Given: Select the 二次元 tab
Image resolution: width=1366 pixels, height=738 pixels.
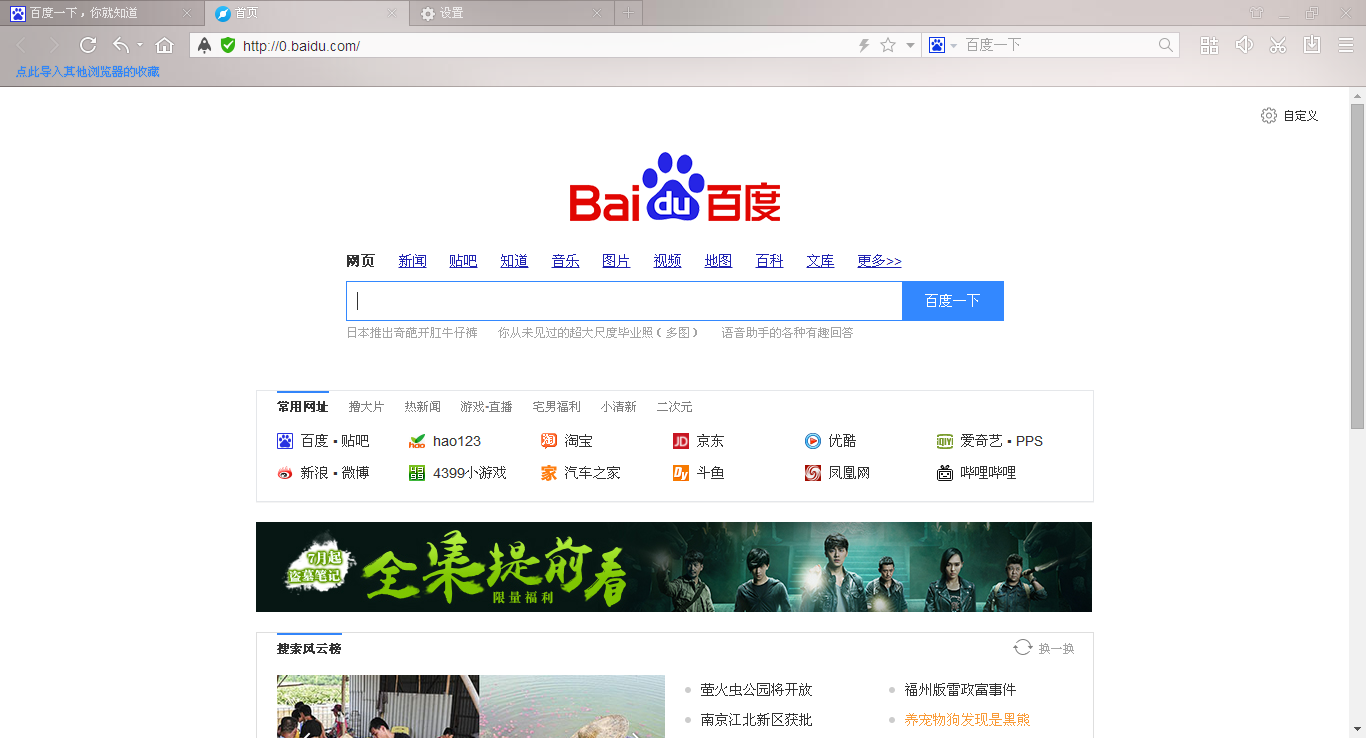Looking at the screenshot, I should click(674, 407).
